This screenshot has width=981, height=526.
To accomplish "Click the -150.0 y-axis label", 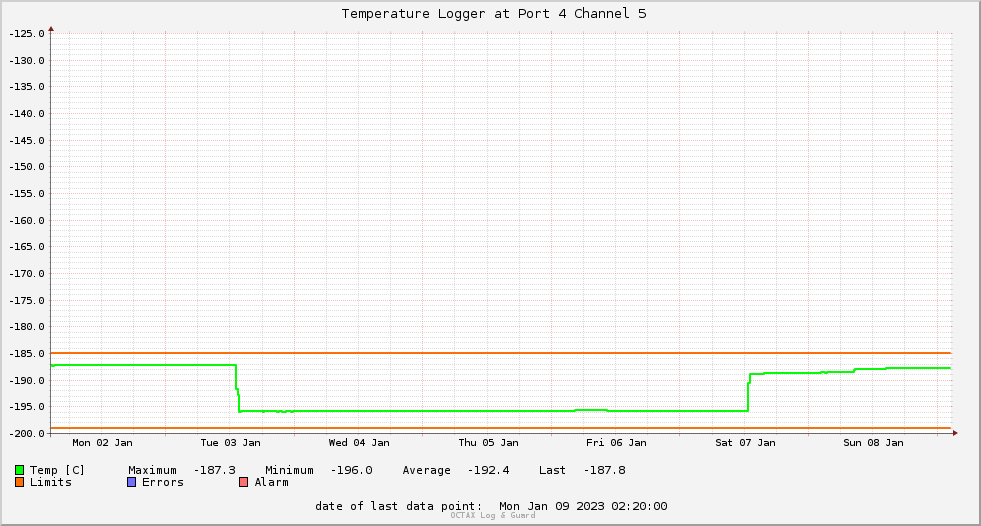I will point(27,167).
